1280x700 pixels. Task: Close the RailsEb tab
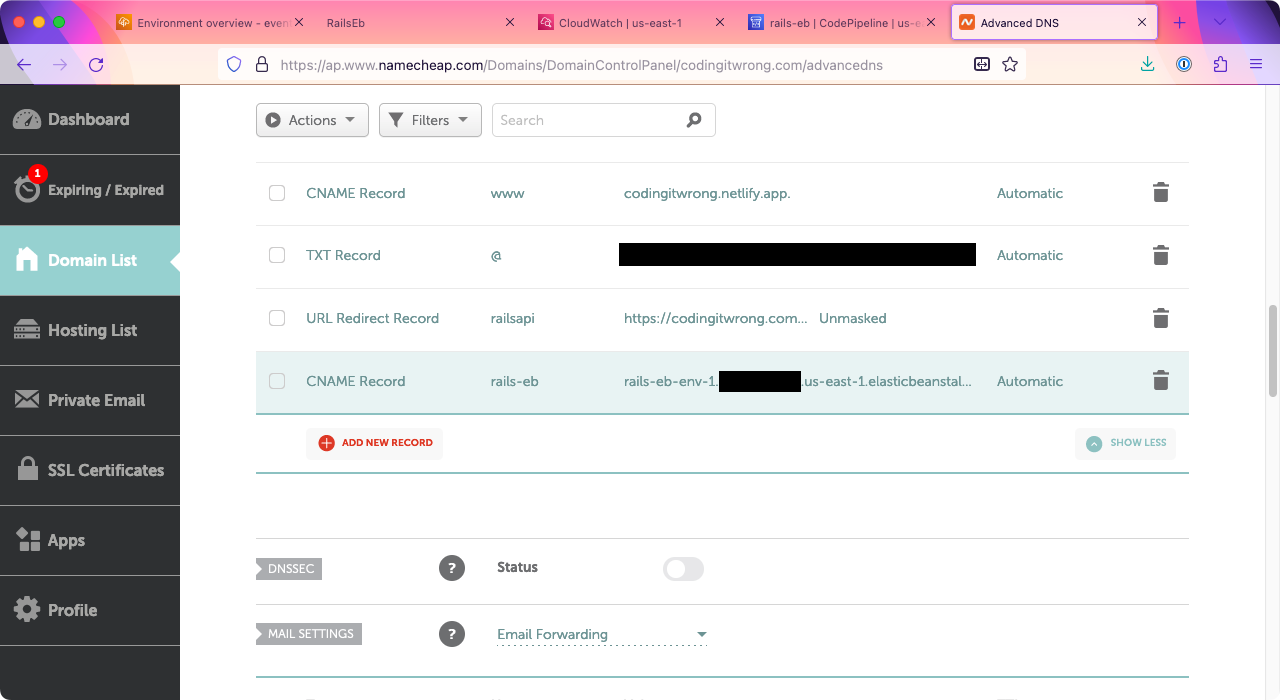[510, 22]
